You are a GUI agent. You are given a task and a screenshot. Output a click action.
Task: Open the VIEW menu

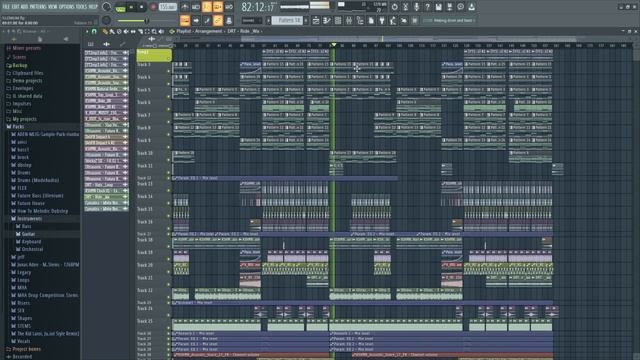[x=53, y=7]
